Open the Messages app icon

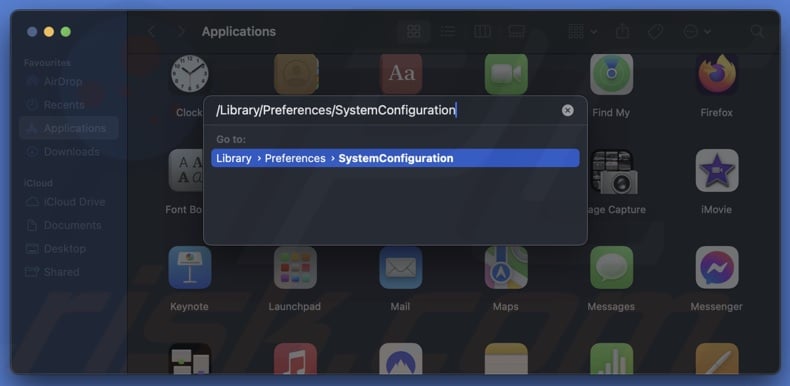point(612,268)
